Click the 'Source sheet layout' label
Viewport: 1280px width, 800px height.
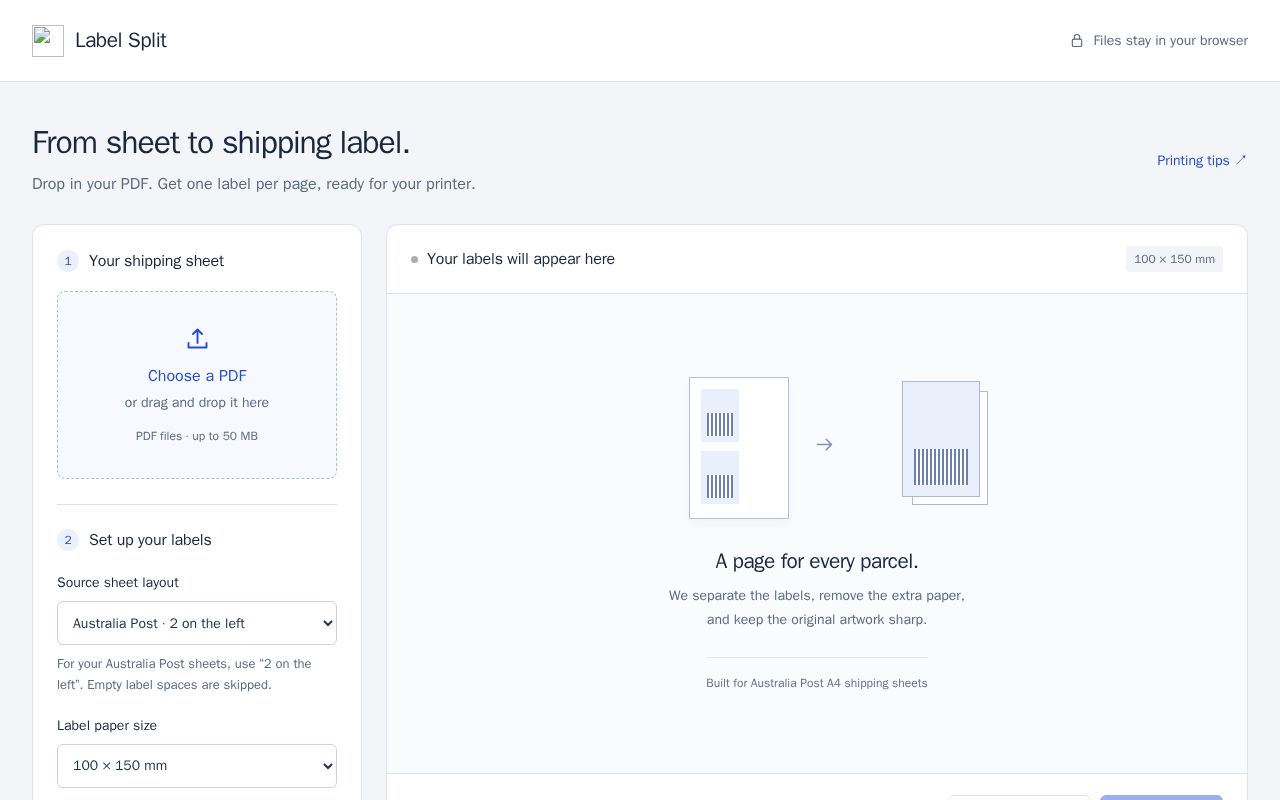point(118,583)
